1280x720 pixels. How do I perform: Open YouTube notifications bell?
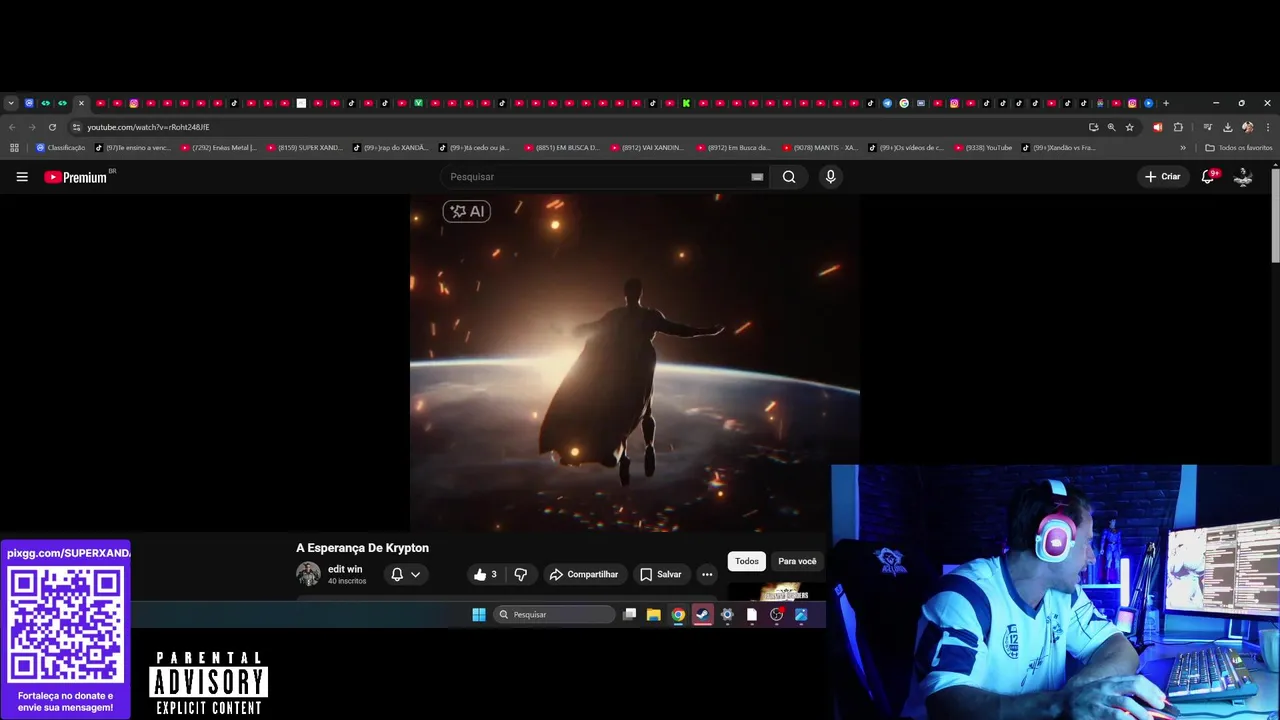click(1208, 177)
